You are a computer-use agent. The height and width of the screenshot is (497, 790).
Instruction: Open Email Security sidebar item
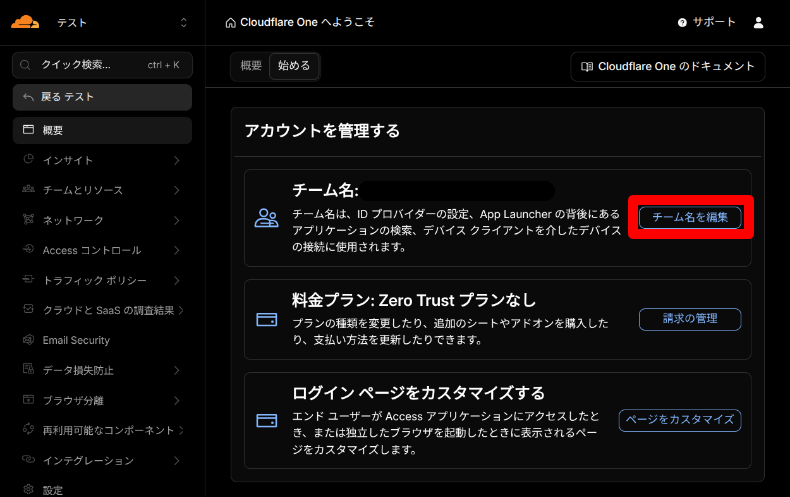click(102, 340)
